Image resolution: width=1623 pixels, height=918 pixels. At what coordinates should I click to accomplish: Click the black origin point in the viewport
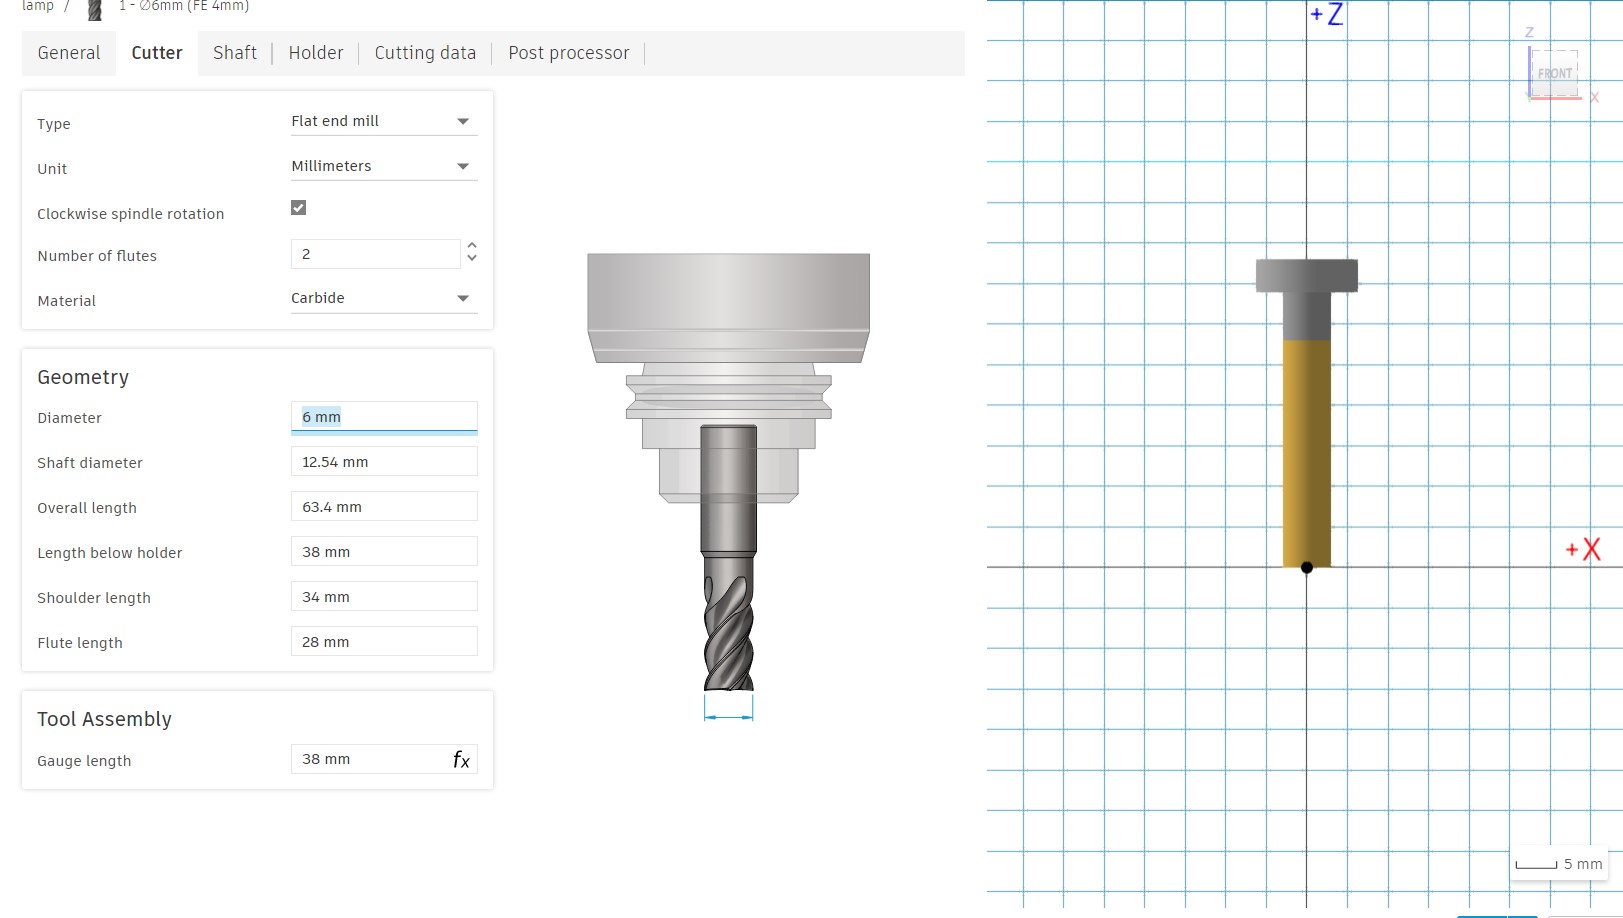pos(1307,567)
